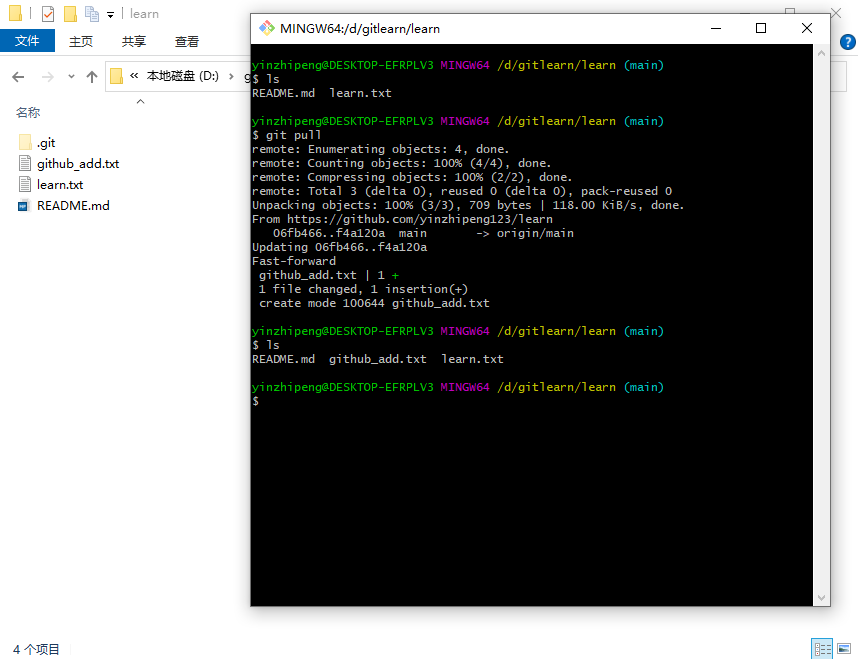Click 'create mode 100644 github_add.txt' line
This screenshot has width=858, height=659.
pos(374,303)
